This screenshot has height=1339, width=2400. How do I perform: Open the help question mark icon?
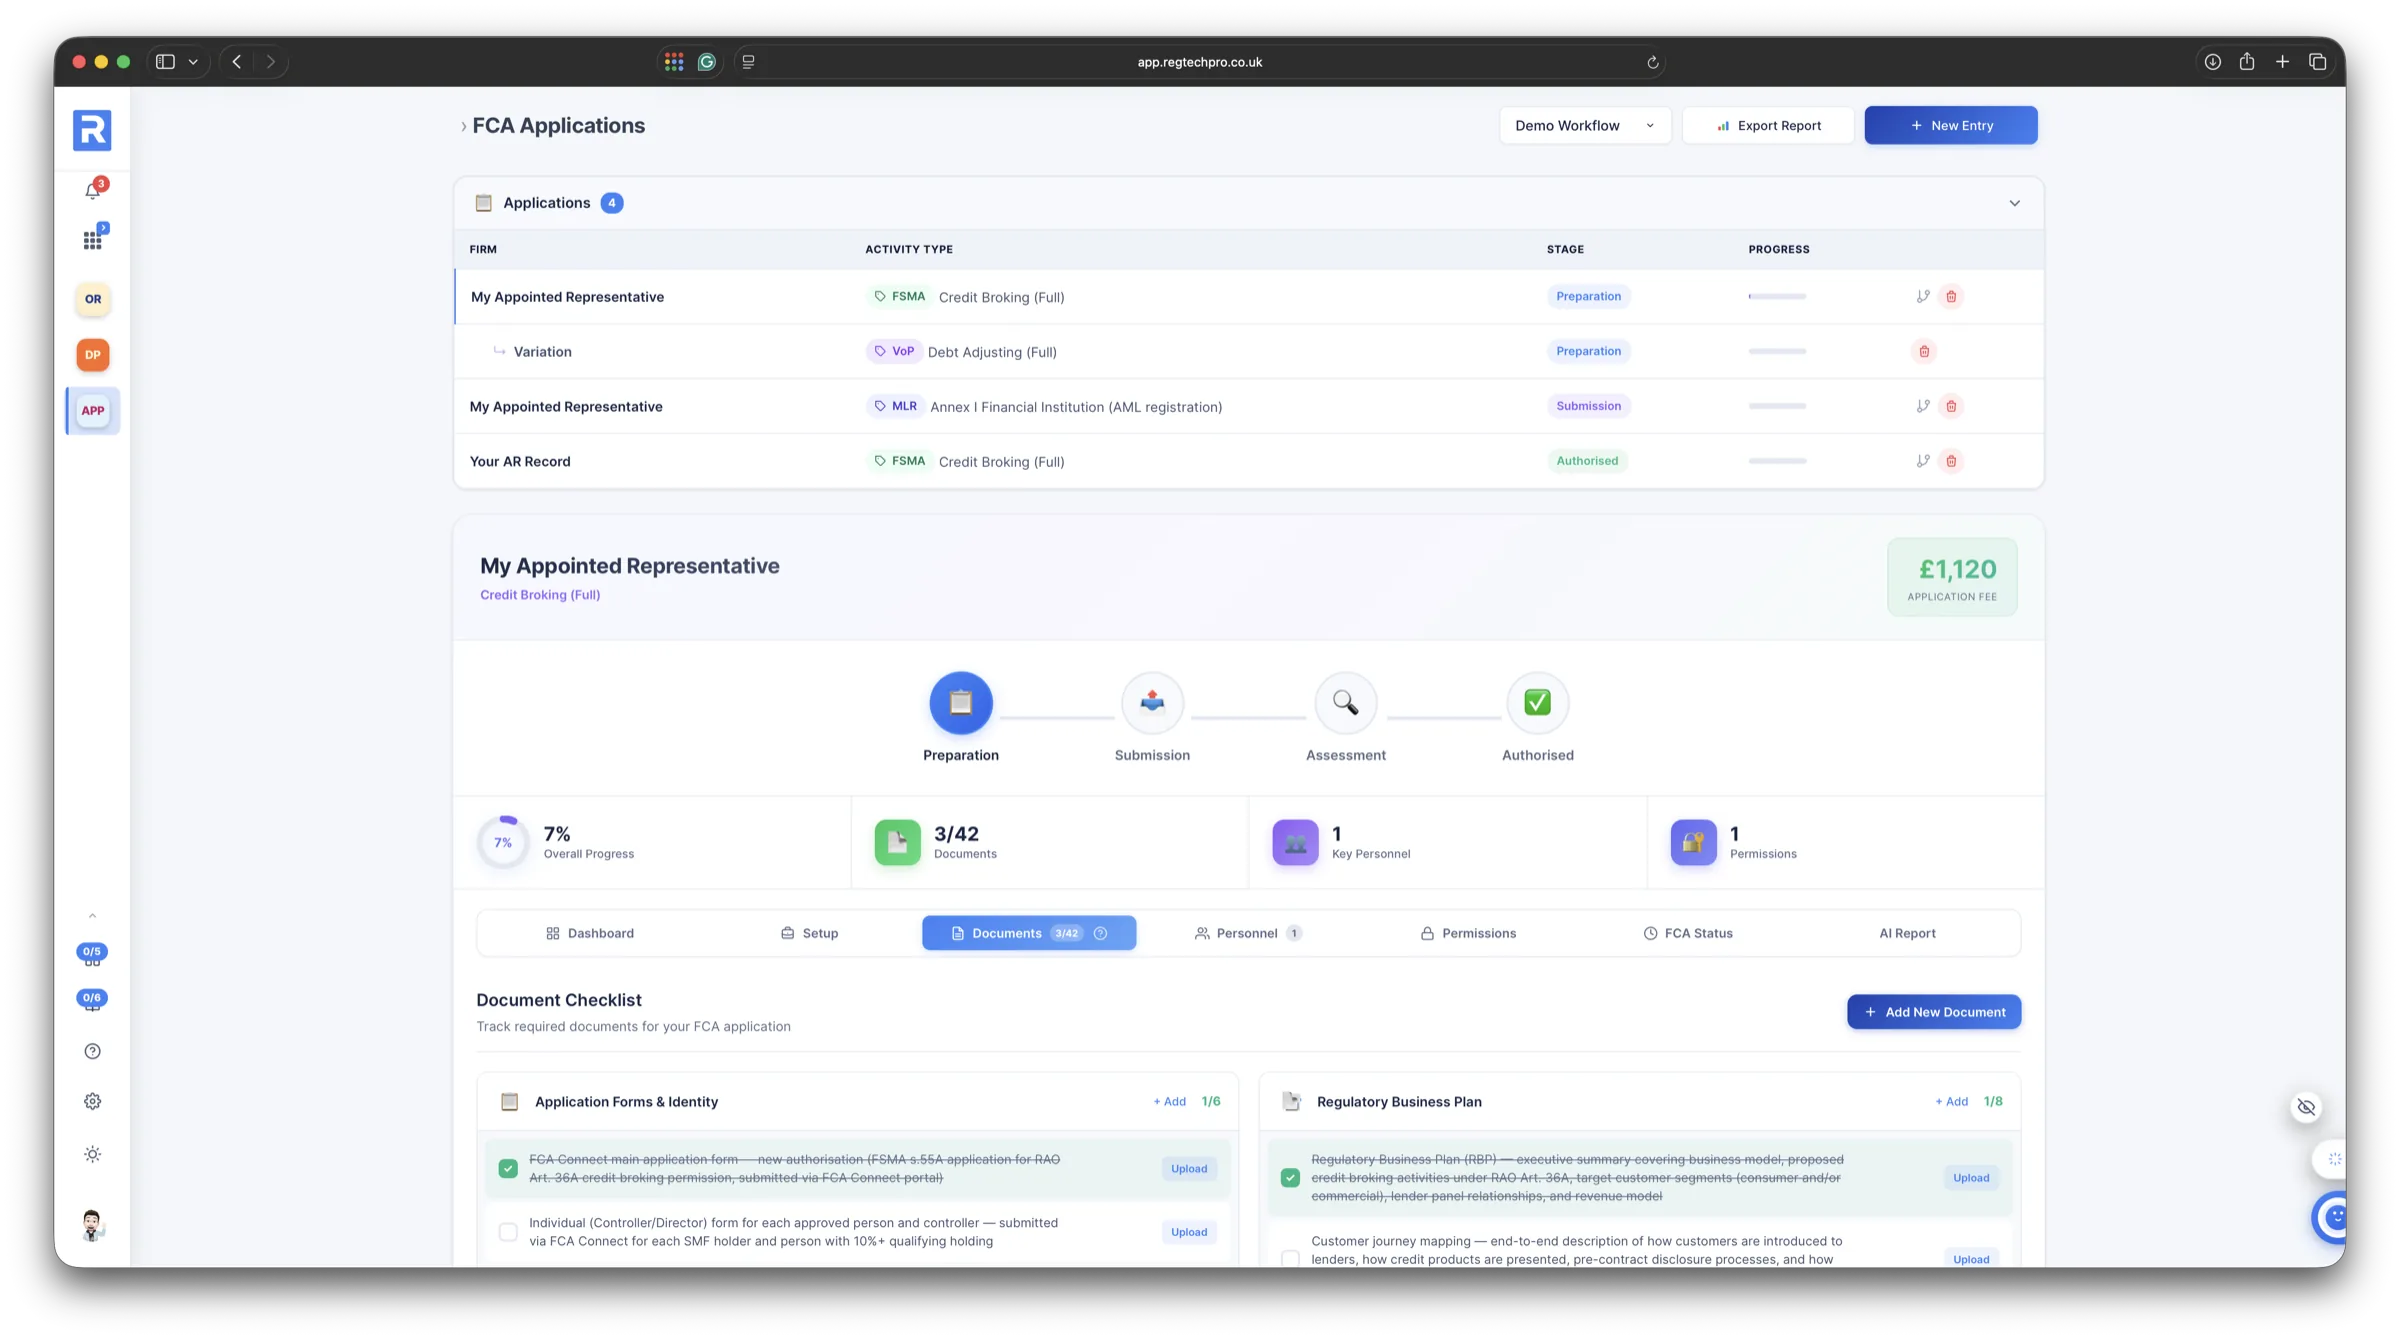pos(93,1051)
